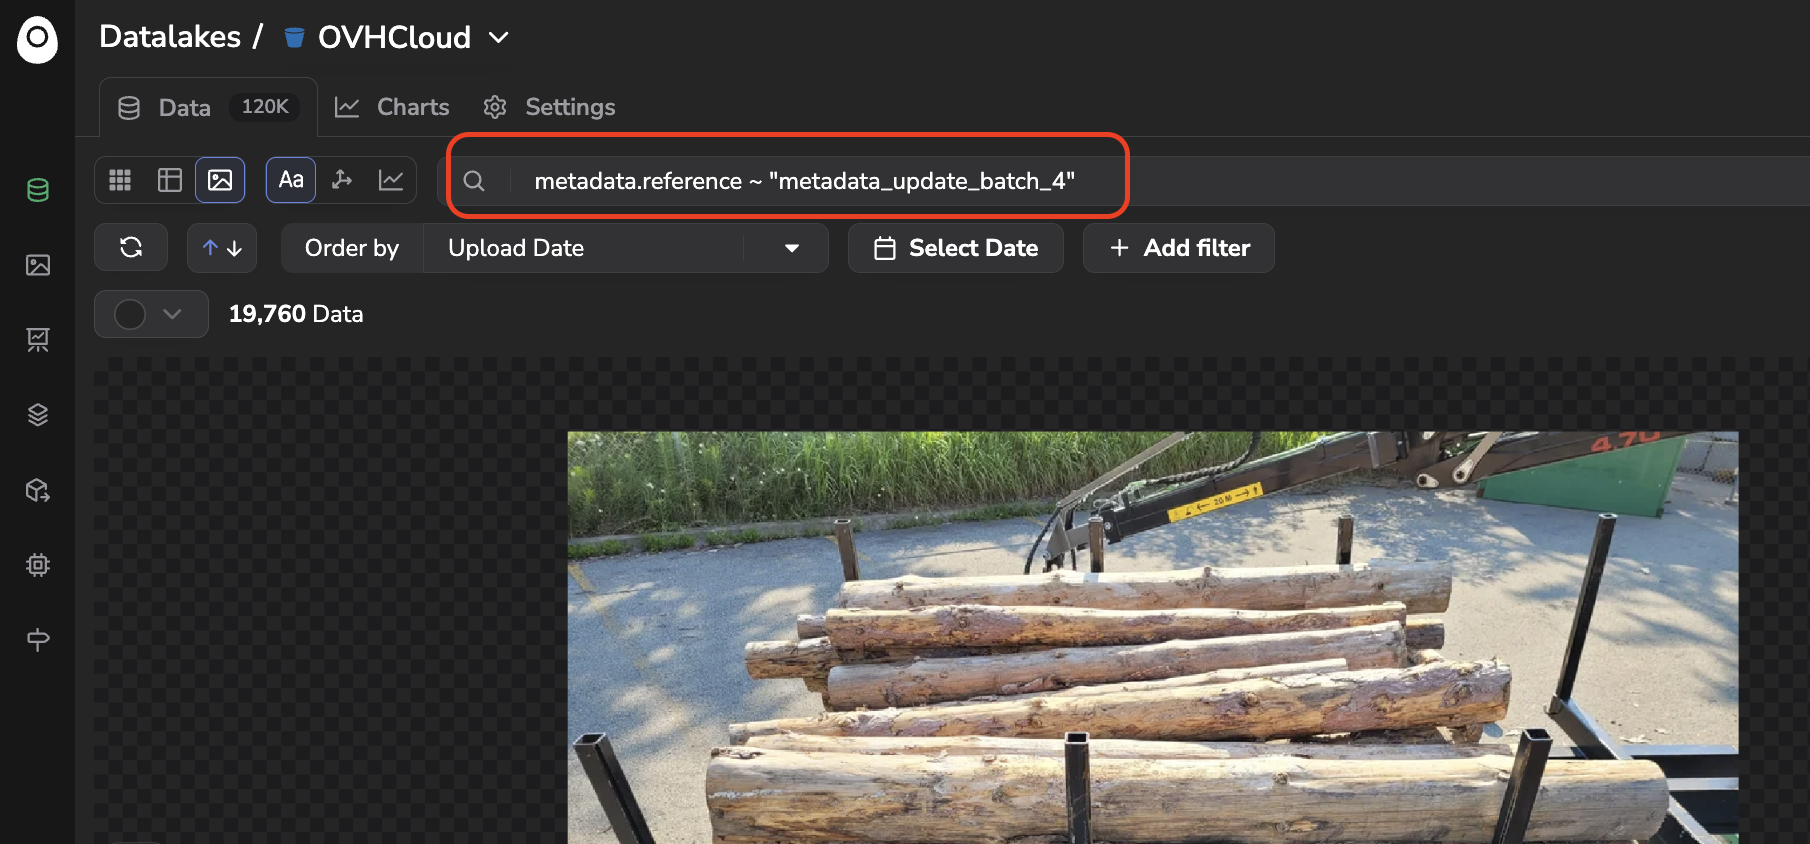Select the single image view mode
The height and width of the screenshot is (844, 1810).
(220, 180)
